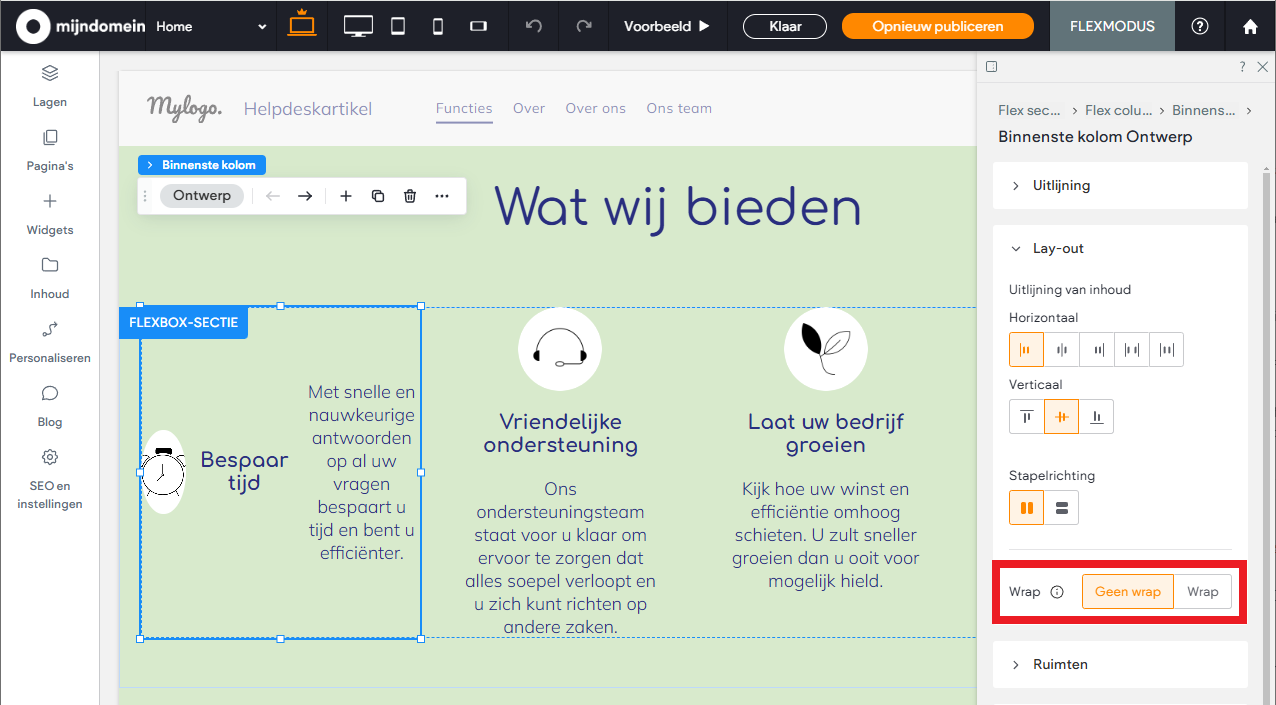The height and width of the screenshot is (705, 1276).
Task: Click the FLEXBOX-SECTIE label on canvas
Action: [183, 322]
